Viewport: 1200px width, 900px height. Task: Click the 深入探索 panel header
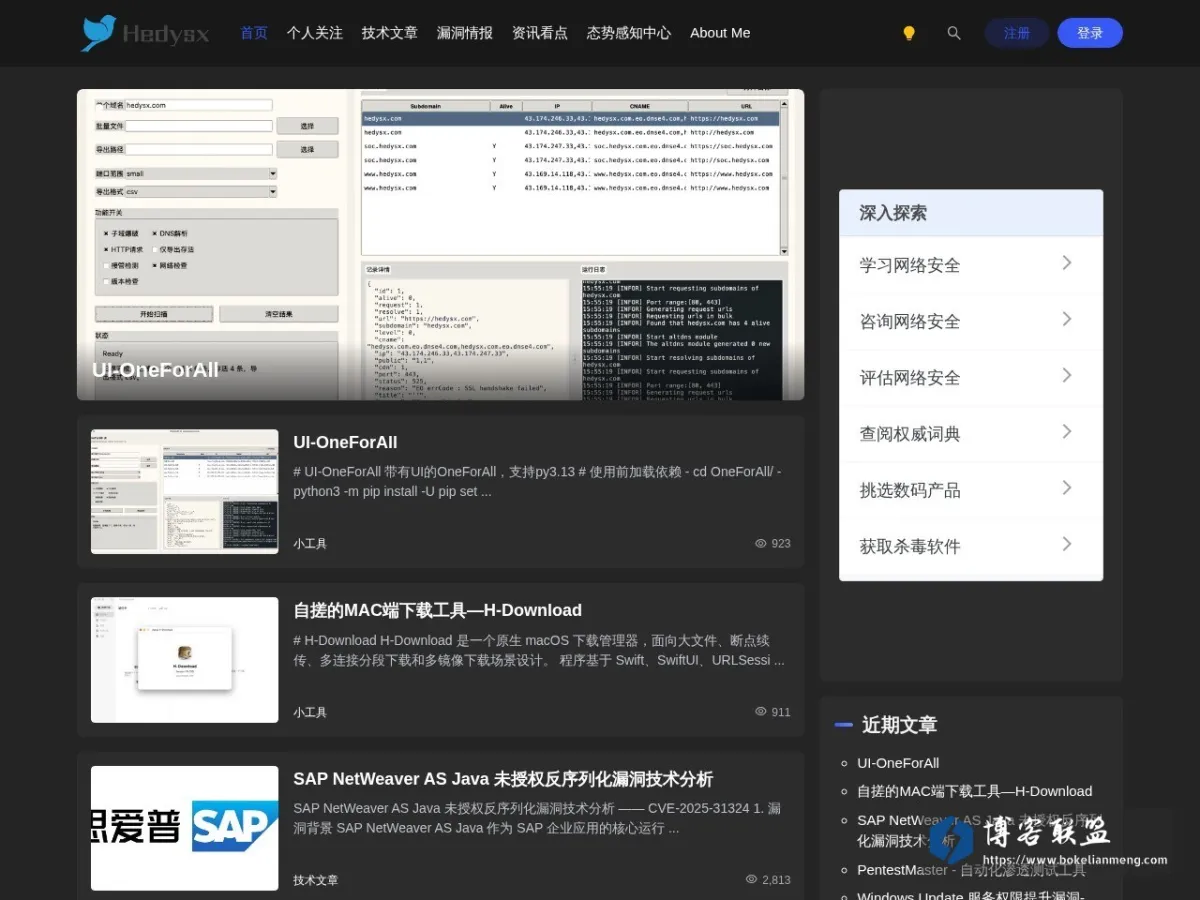tap(971, 213)
